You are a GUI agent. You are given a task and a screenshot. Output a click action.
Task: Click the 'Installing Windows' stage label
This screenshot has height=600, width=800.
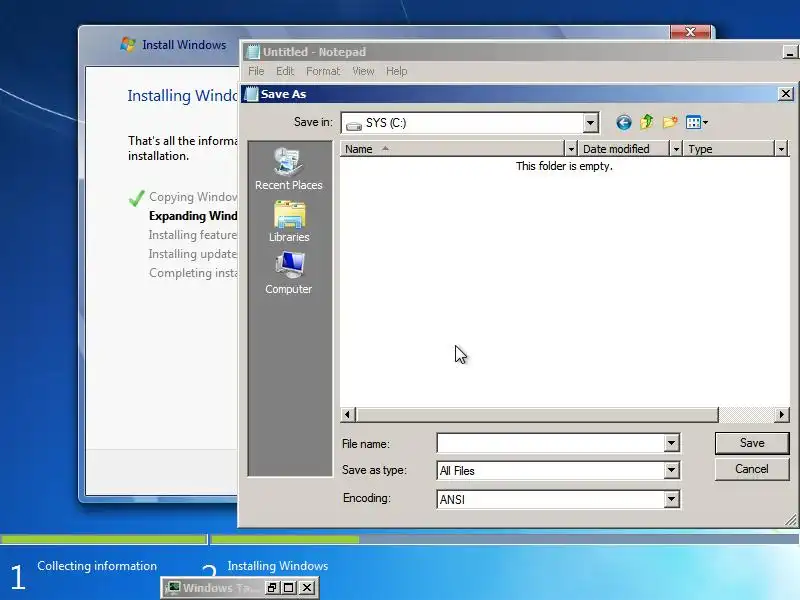coord(278,566)
